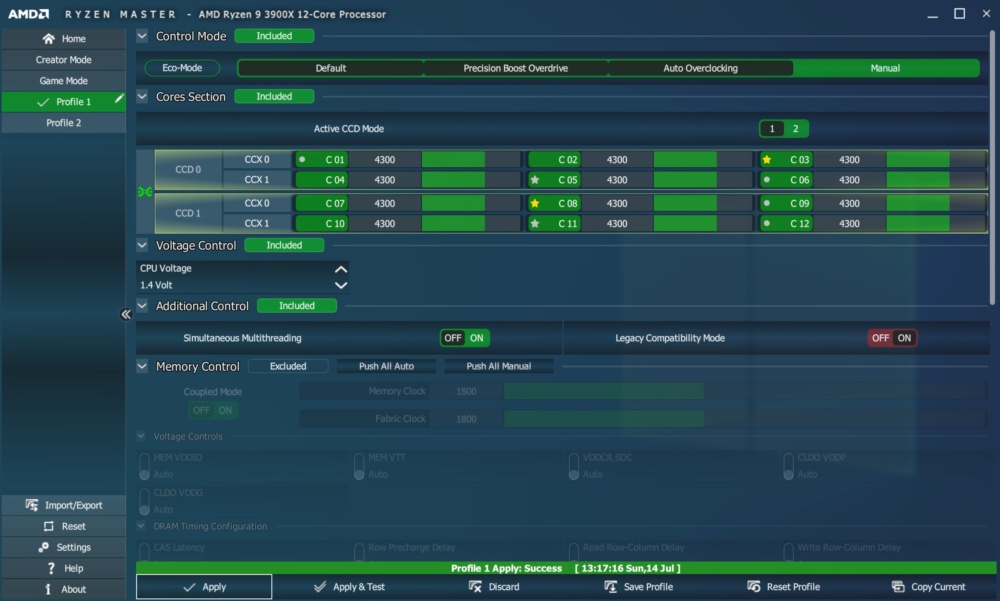Click the Copy Current icon button

point(898,586)
